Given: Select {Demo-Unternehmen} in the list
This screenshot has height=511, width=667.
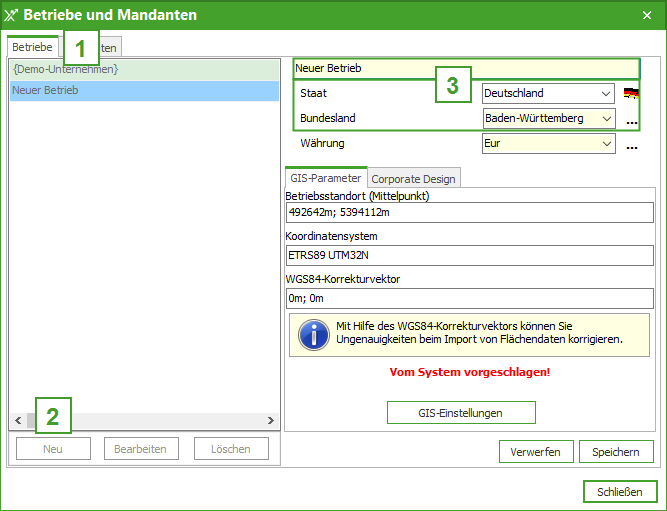Looking at the screenshot, I should click(x=66, y=69).
